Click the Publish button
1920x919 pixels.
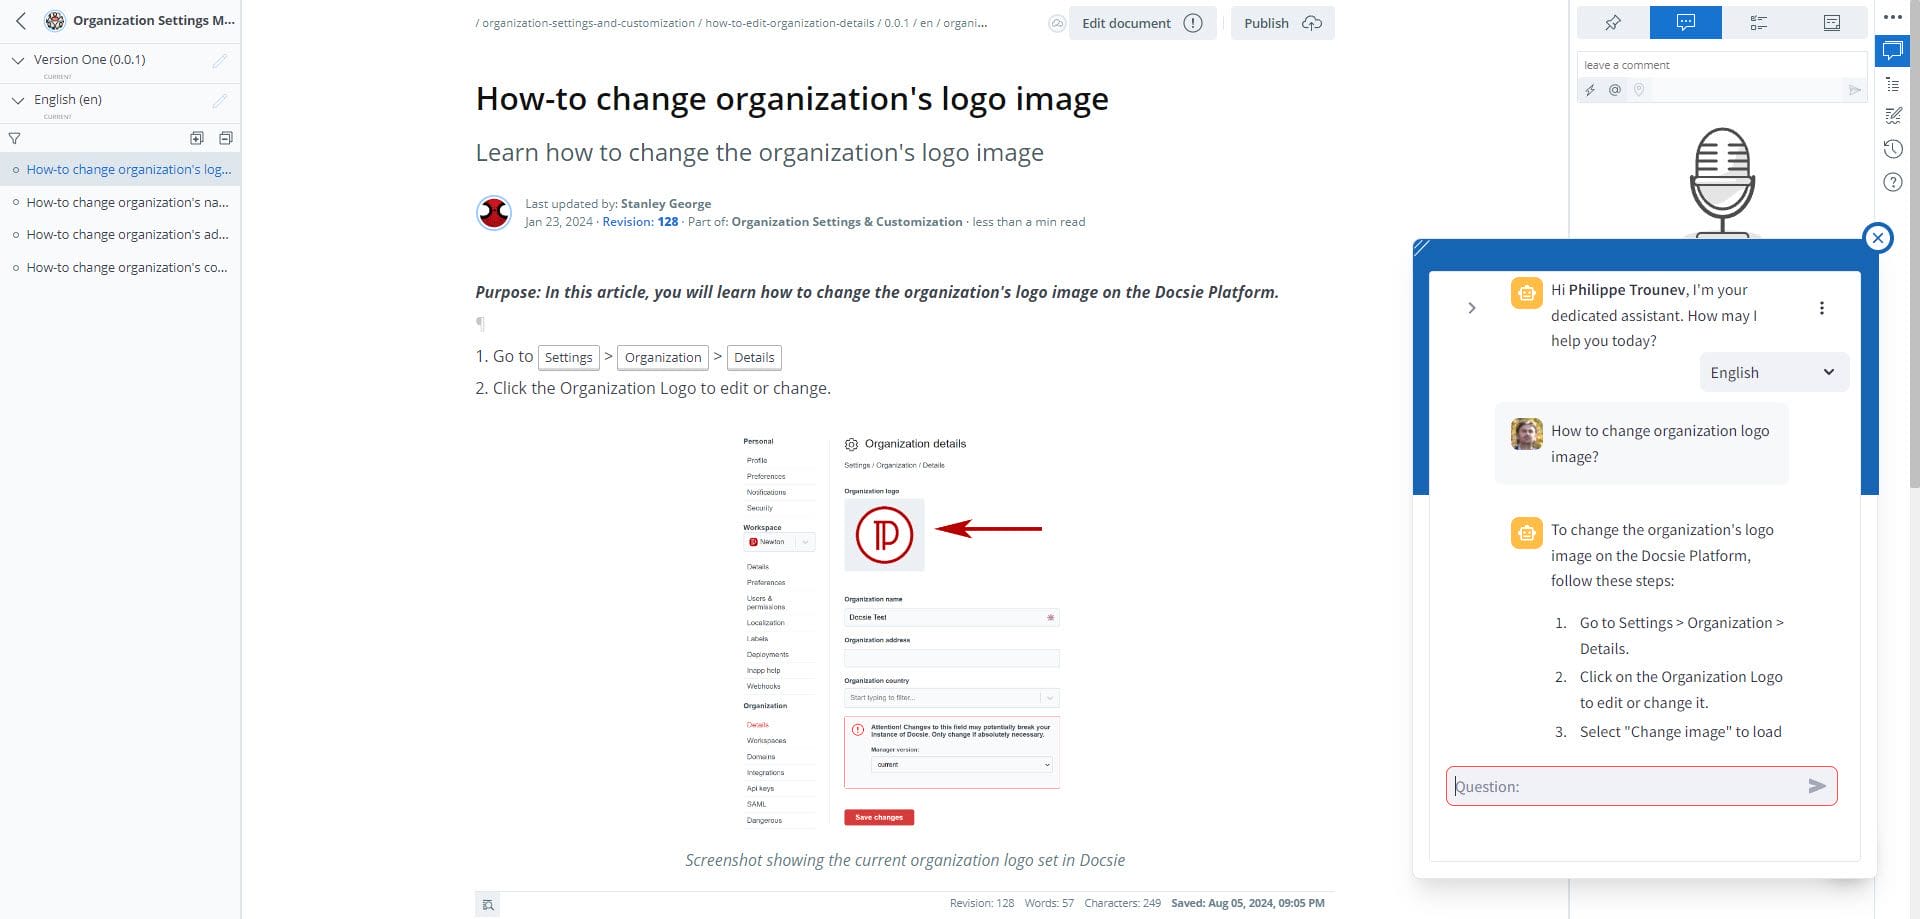[x=1282, y=23]
